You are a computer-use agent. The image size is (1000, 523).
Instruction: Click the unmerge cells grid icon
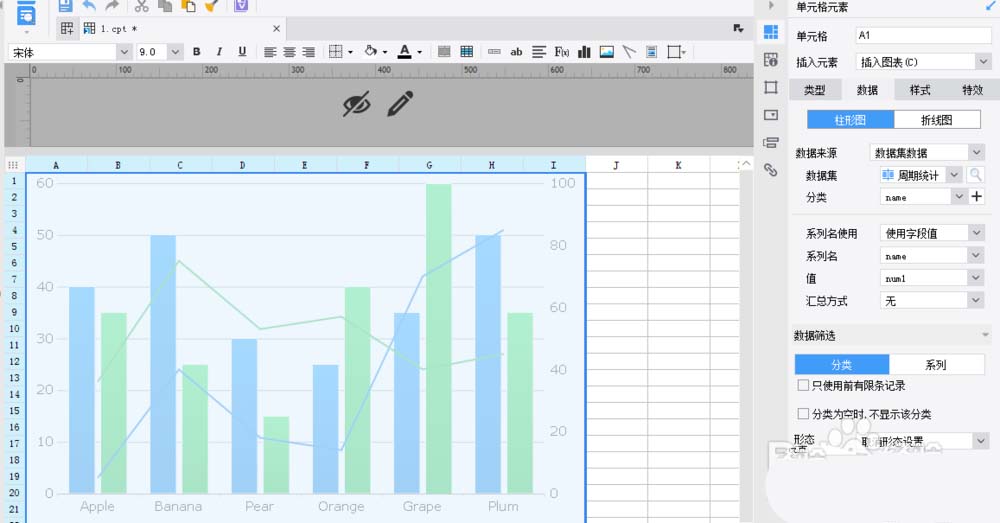pos(467,52)
